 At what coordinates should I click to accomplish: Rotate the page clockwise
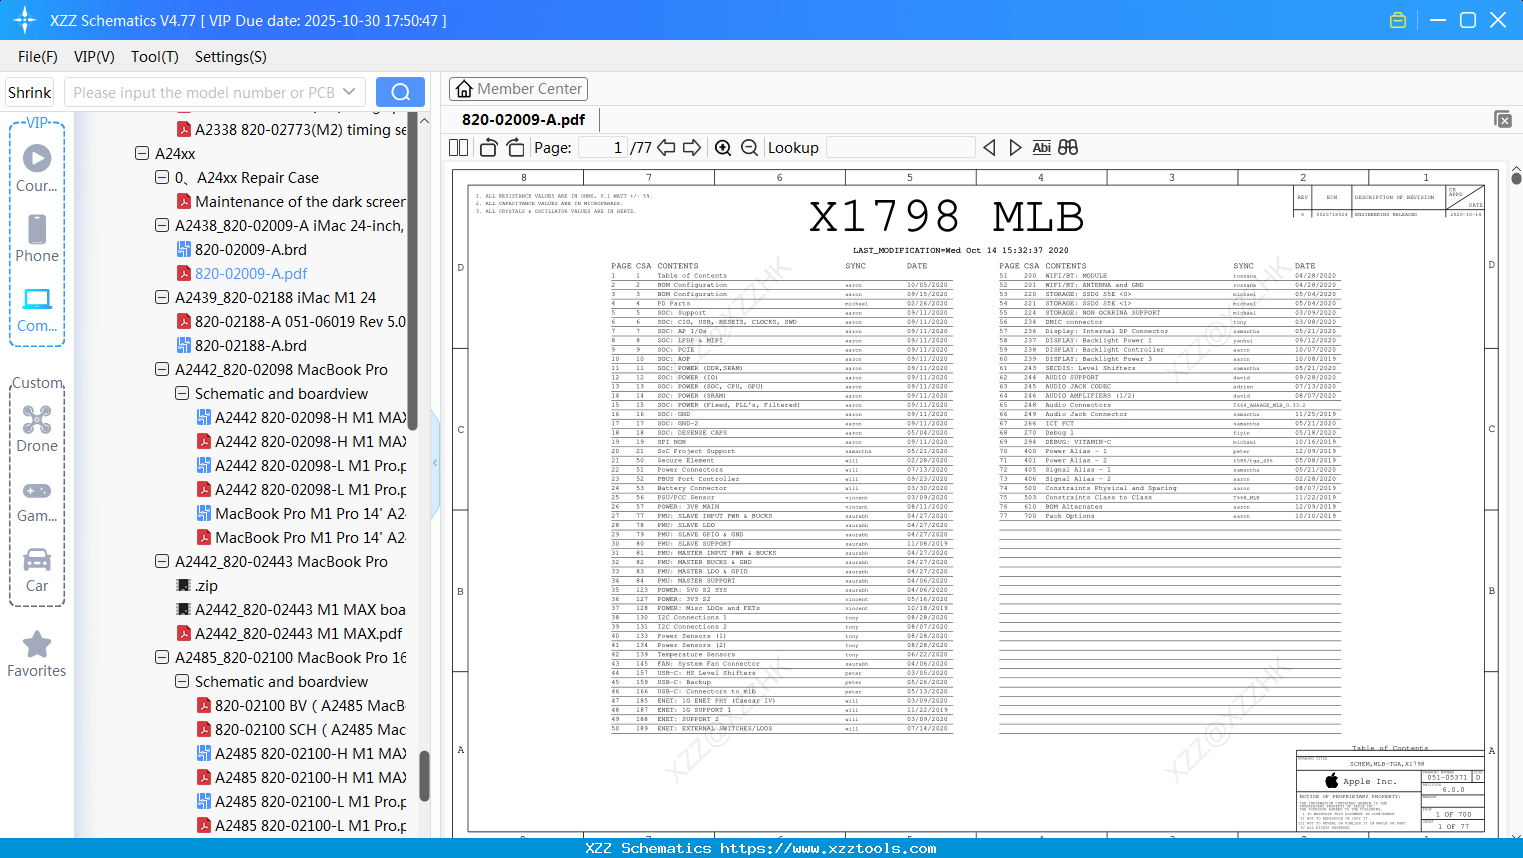515,148
